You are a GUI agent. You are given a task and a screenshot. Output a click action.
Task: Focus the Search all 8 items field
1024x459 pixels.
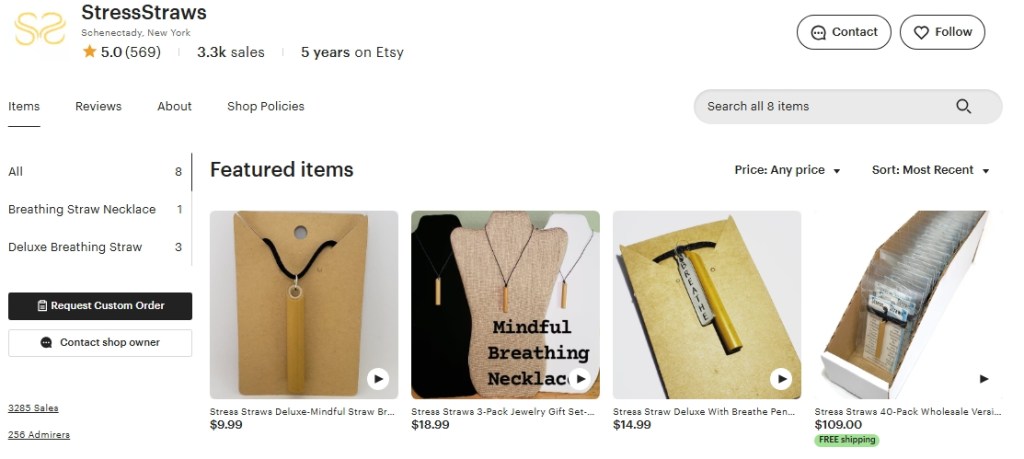[x=820, y=107]
